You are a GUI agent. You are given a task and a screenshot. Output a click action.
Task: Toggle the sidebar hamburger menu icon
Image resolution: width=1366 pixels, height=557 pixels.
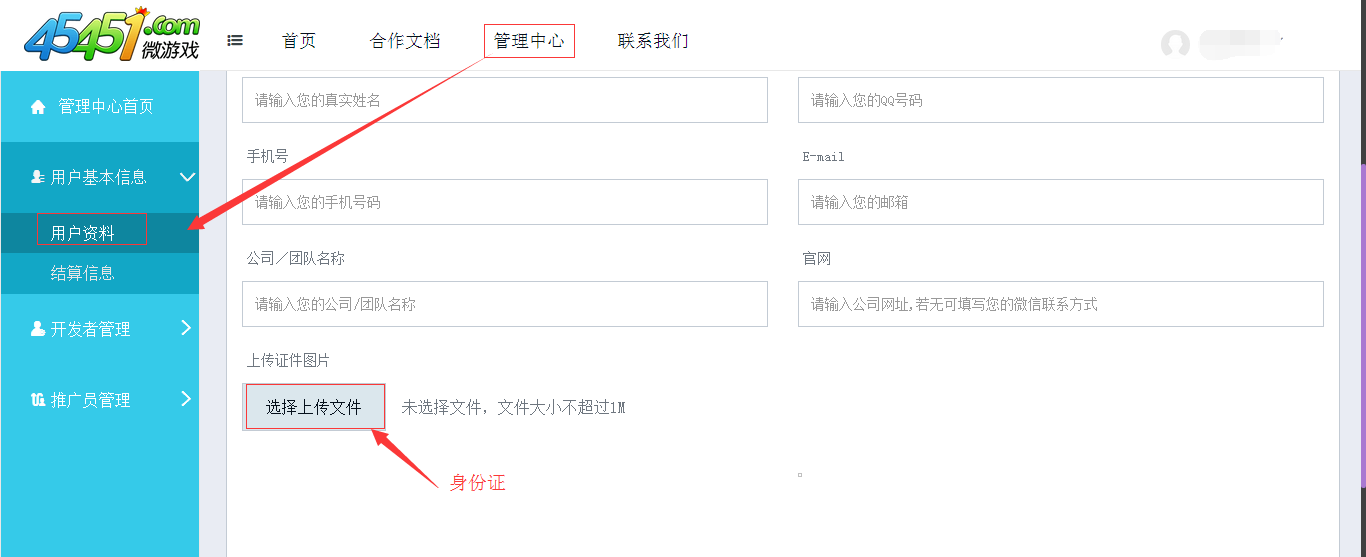coord(235,41)
